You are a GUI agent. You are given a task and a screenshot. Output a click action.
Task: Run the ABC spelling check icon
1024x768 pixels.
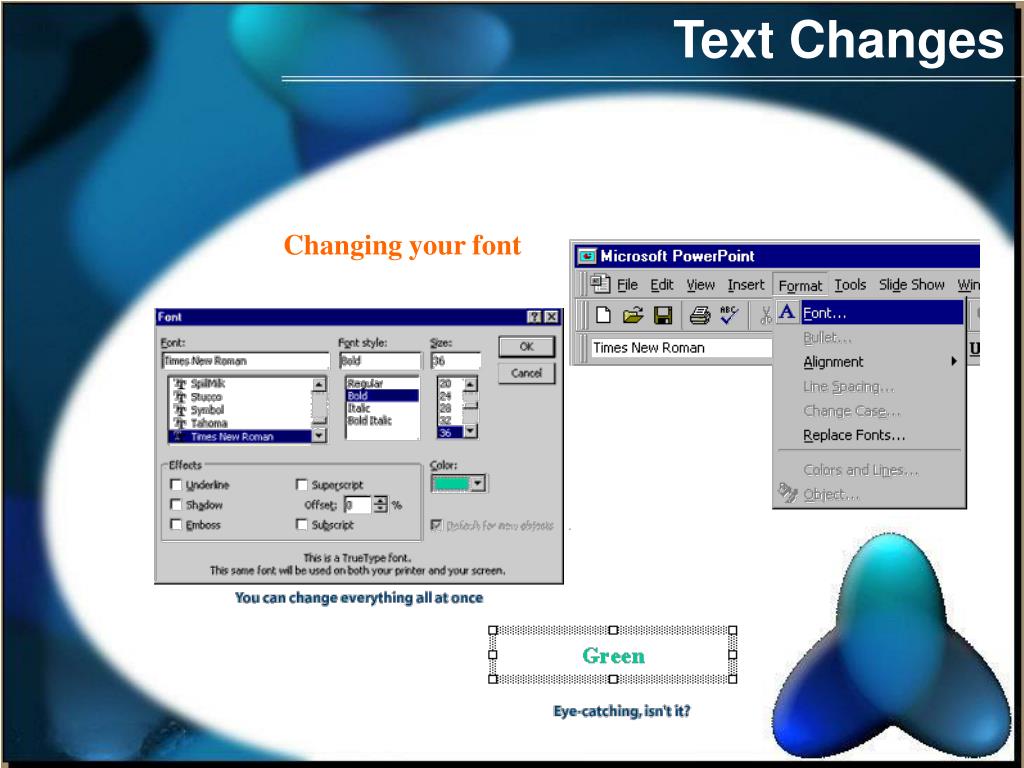729,315
